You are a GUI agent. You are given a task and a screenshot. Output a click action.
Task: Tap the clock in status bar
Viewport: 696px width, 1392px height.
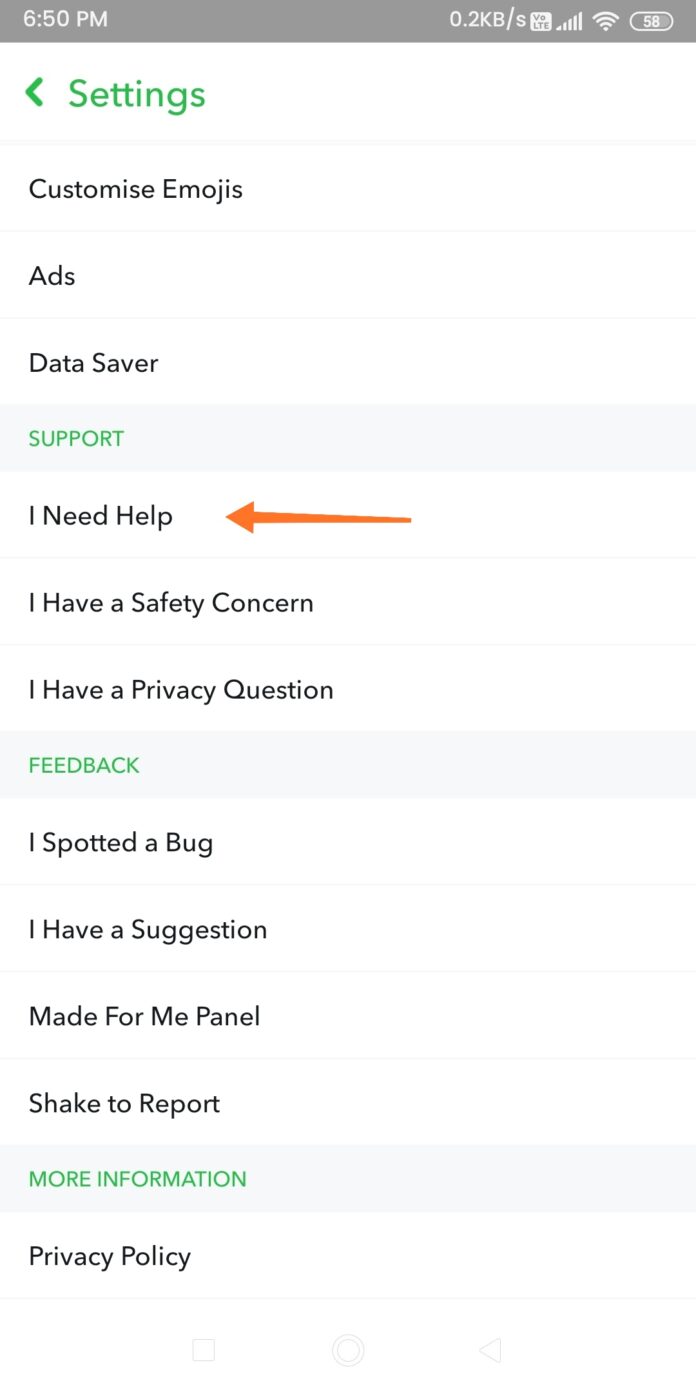click(x=65, y=20)
